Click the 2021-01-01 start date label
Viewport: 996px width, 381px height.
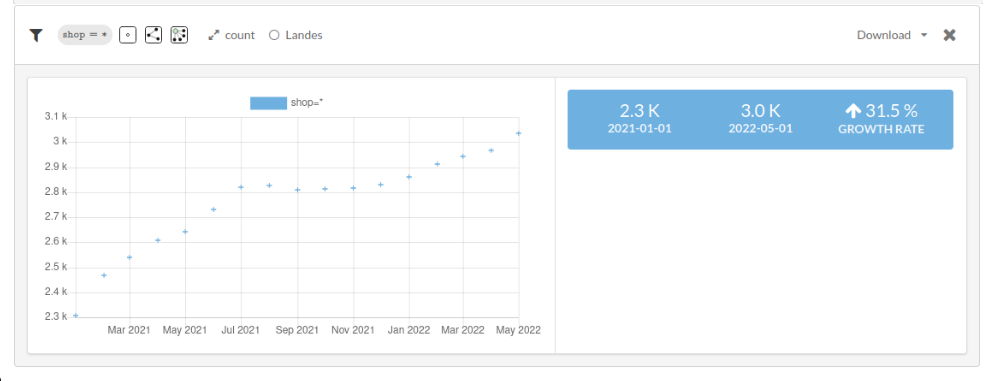tap(640, 128)
